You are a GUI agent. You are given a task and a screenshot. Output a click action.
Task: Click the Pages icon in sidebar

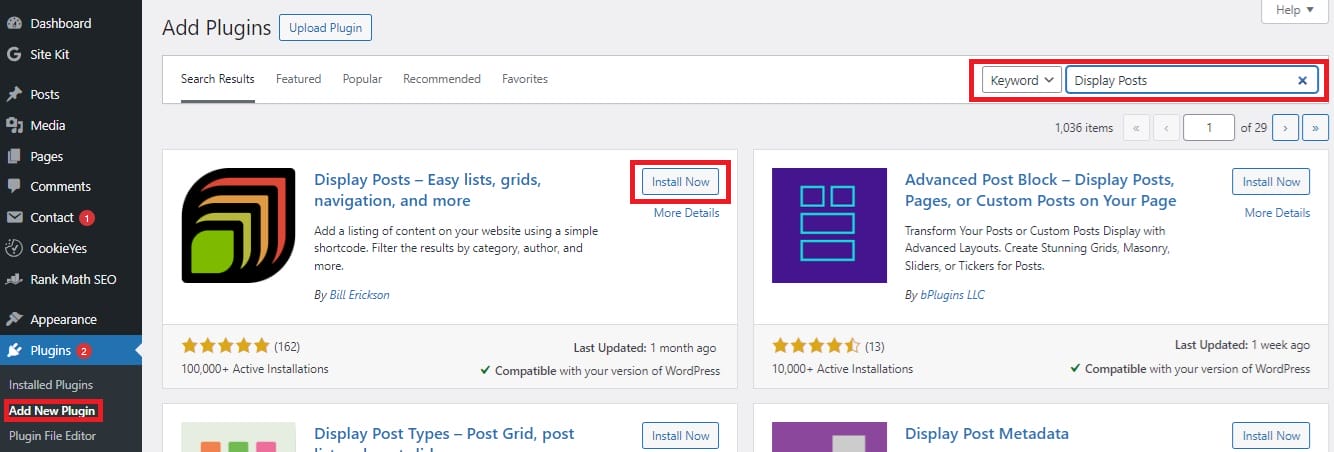[x=14, y=156]
